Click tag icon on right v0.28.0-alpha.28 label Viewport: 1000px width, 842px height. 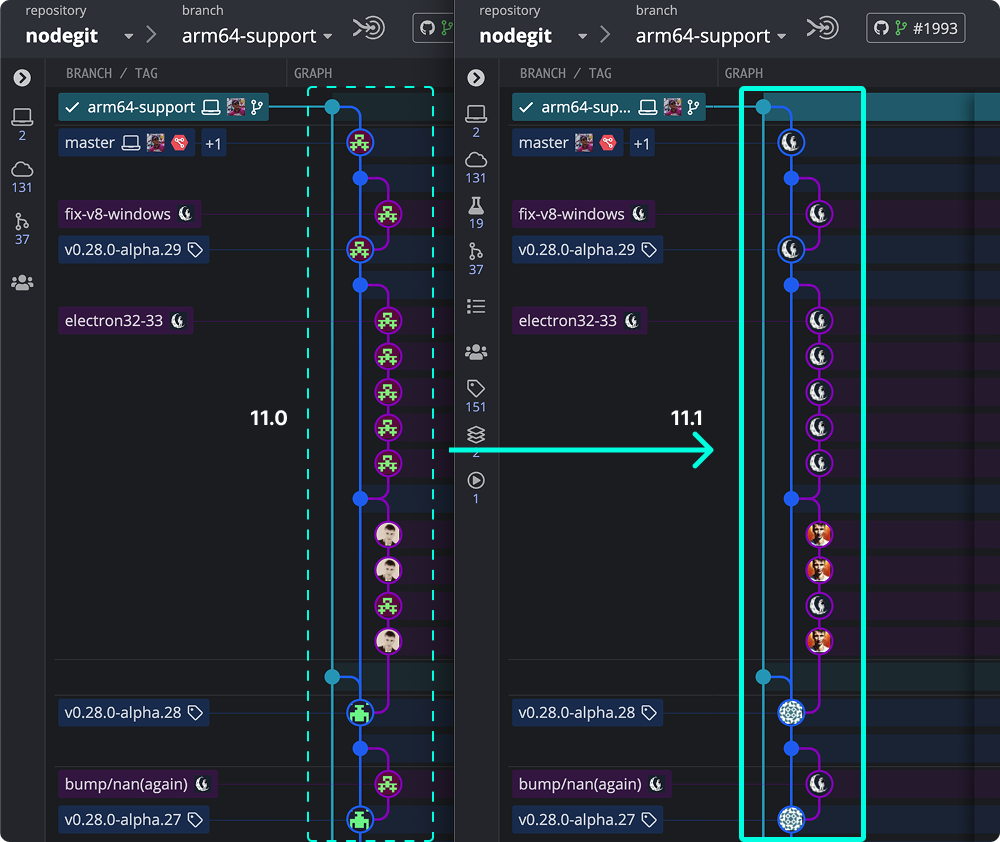pyautogui.click(x=649, y=713)
